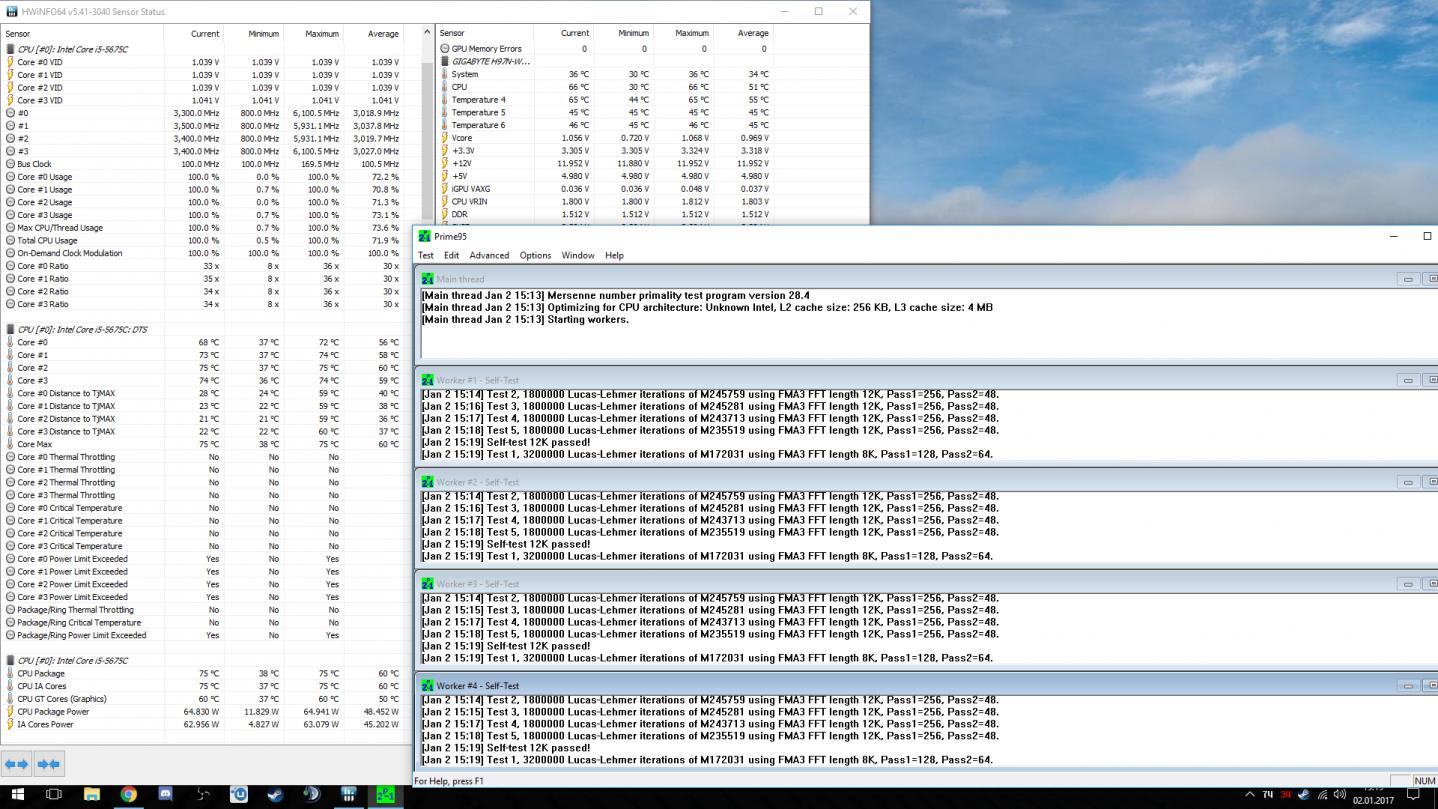Switch to Google Chrome on the taskbar

pyautogui.click(x=128, y=795)
